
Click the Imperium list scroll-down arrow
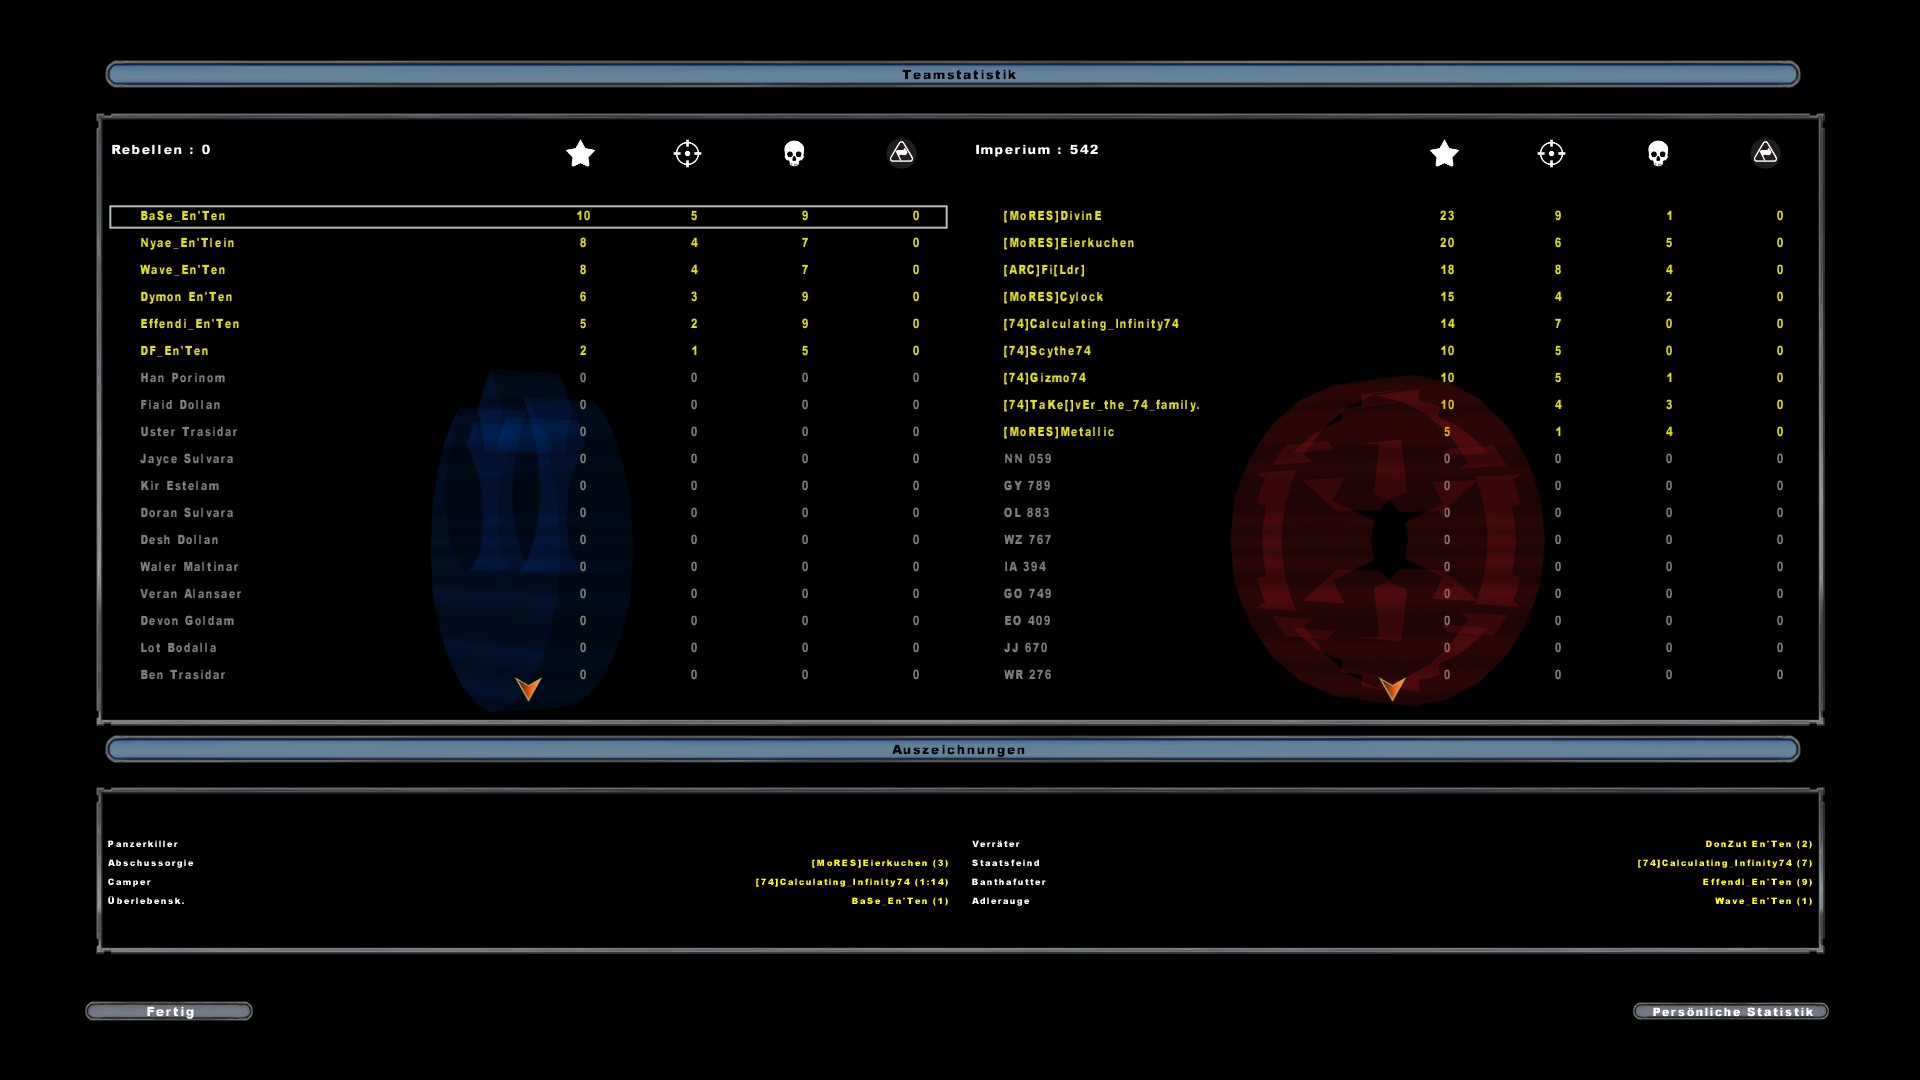click(x=1392, y=688)
